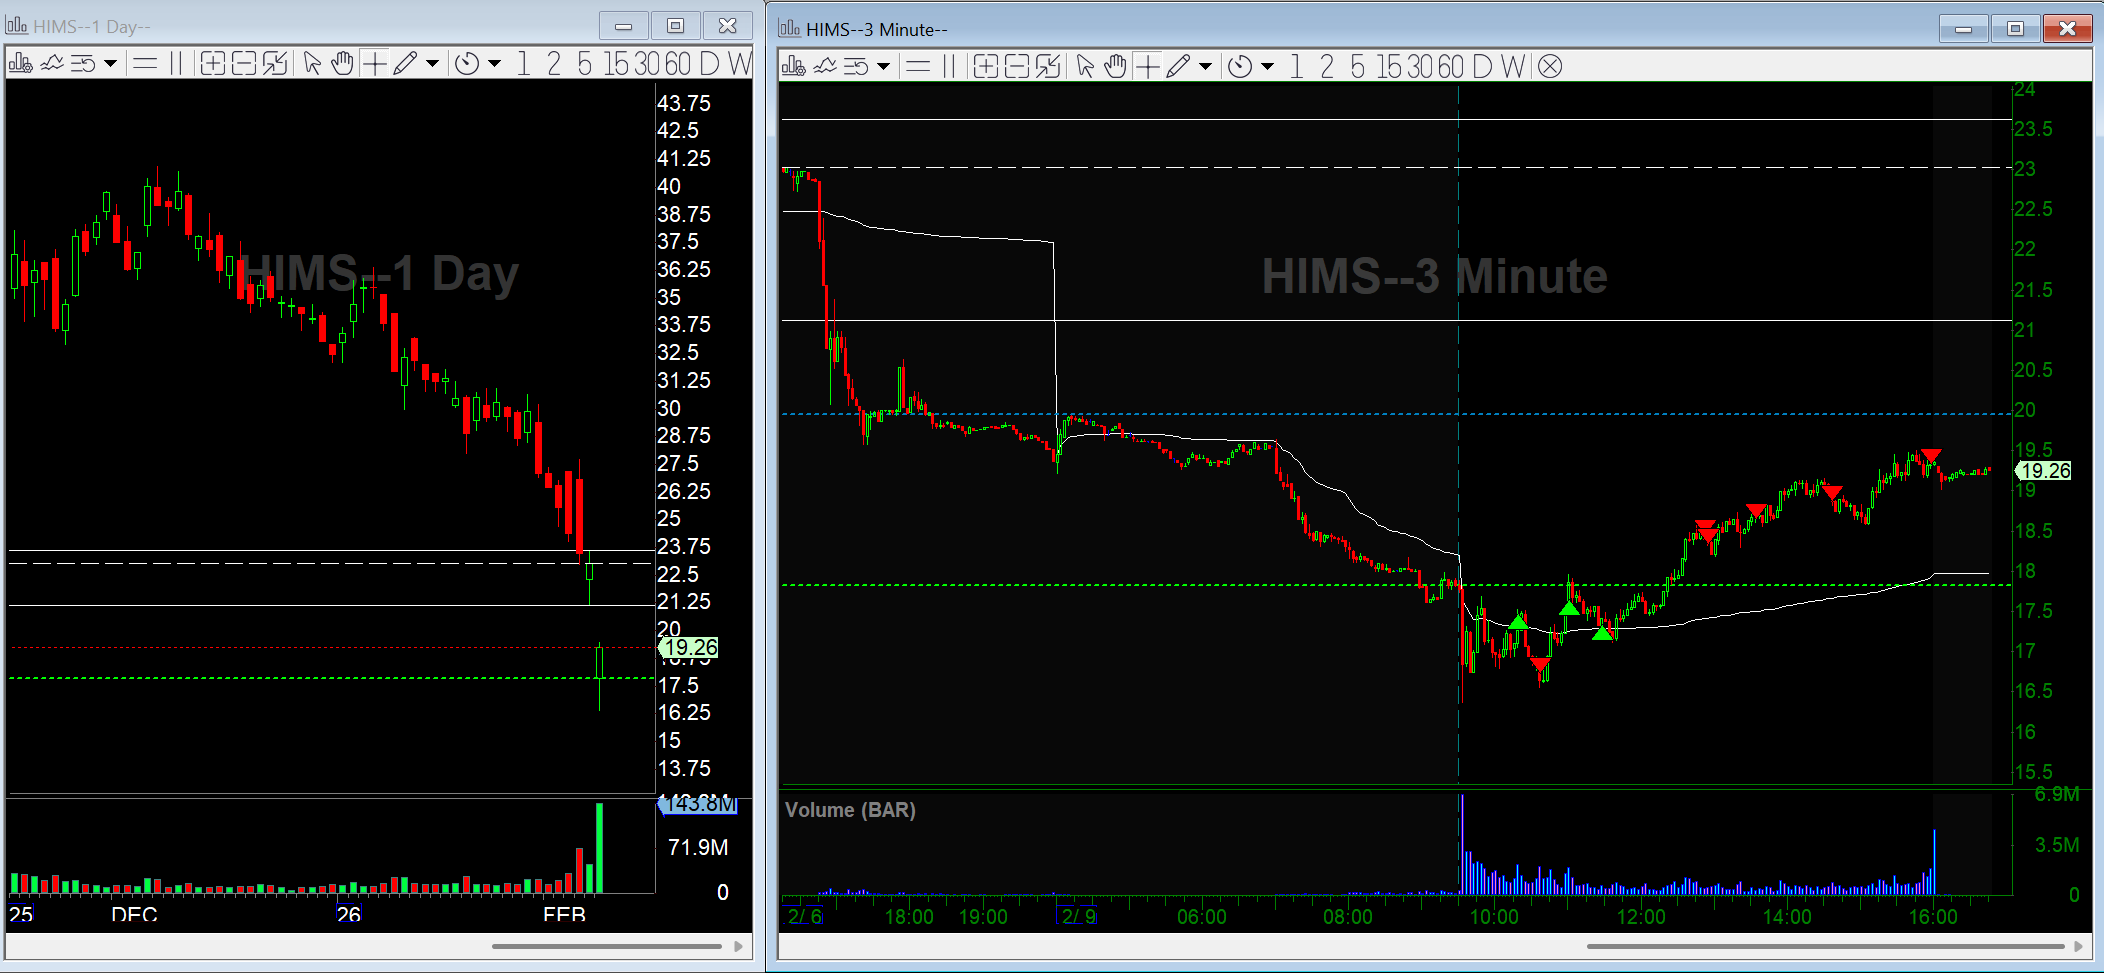Select hand pan tool in 1 Day window
The image size is (2104, 973).
point(342,64)
